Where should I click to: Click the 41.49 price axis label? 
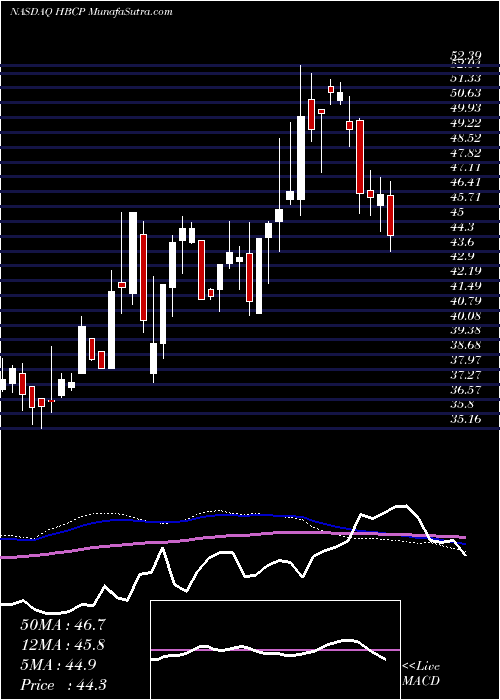click(466, 286)
